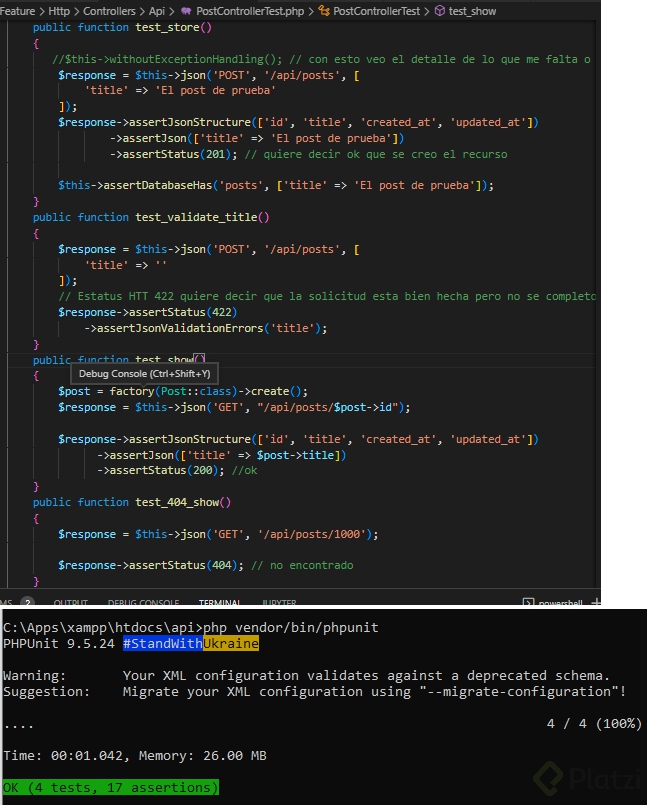This screenshot has height=805, width=647.
Task: Open the JUPYTER panel tab
Action: pyautogui.click(x=279, y=602)
